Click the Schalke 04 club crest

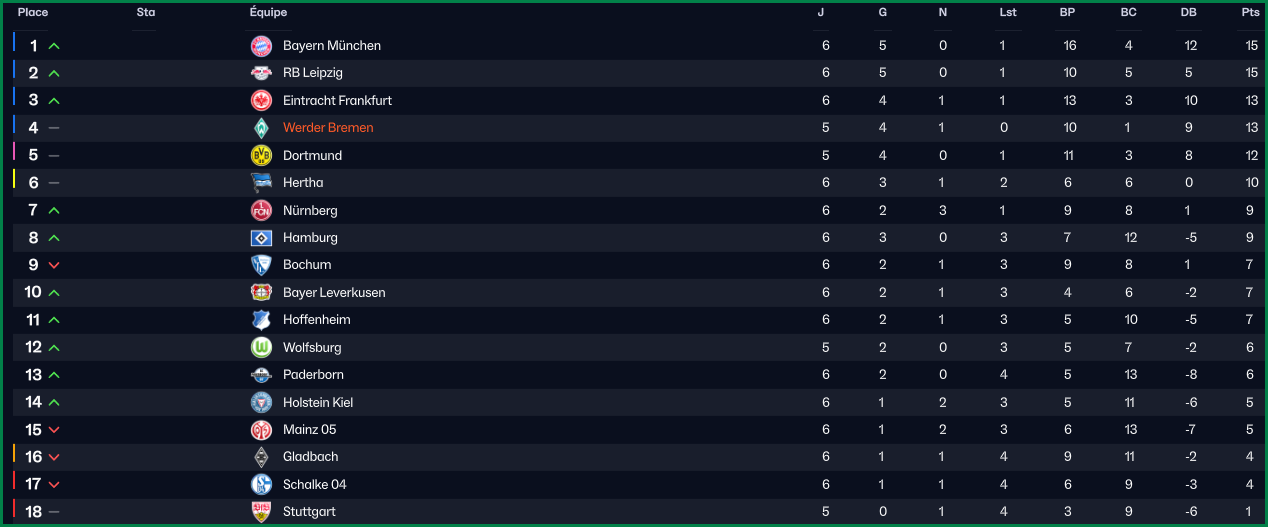(261, 484)
